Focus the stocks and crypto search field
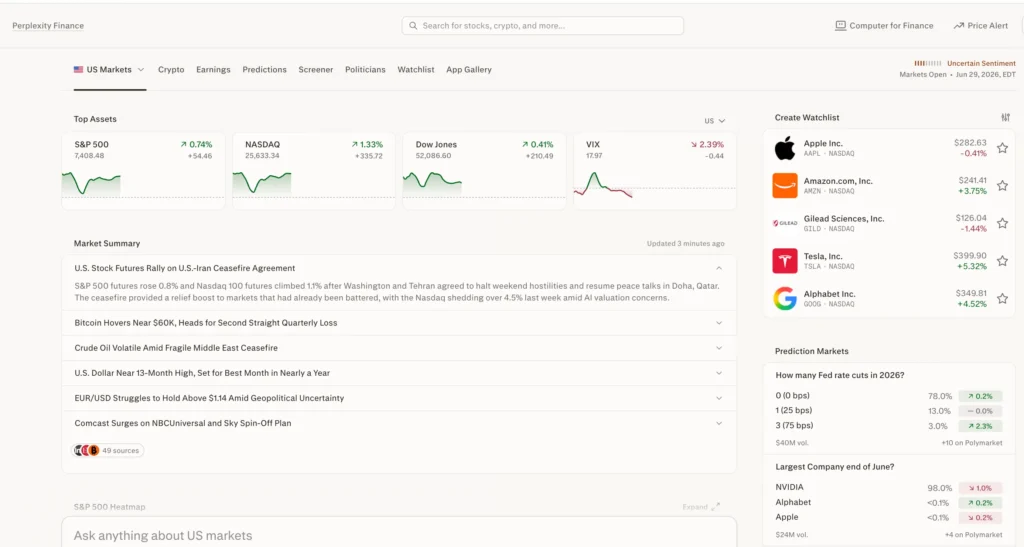This screenshot has height=547, width=1024. [x=543, y=26]
